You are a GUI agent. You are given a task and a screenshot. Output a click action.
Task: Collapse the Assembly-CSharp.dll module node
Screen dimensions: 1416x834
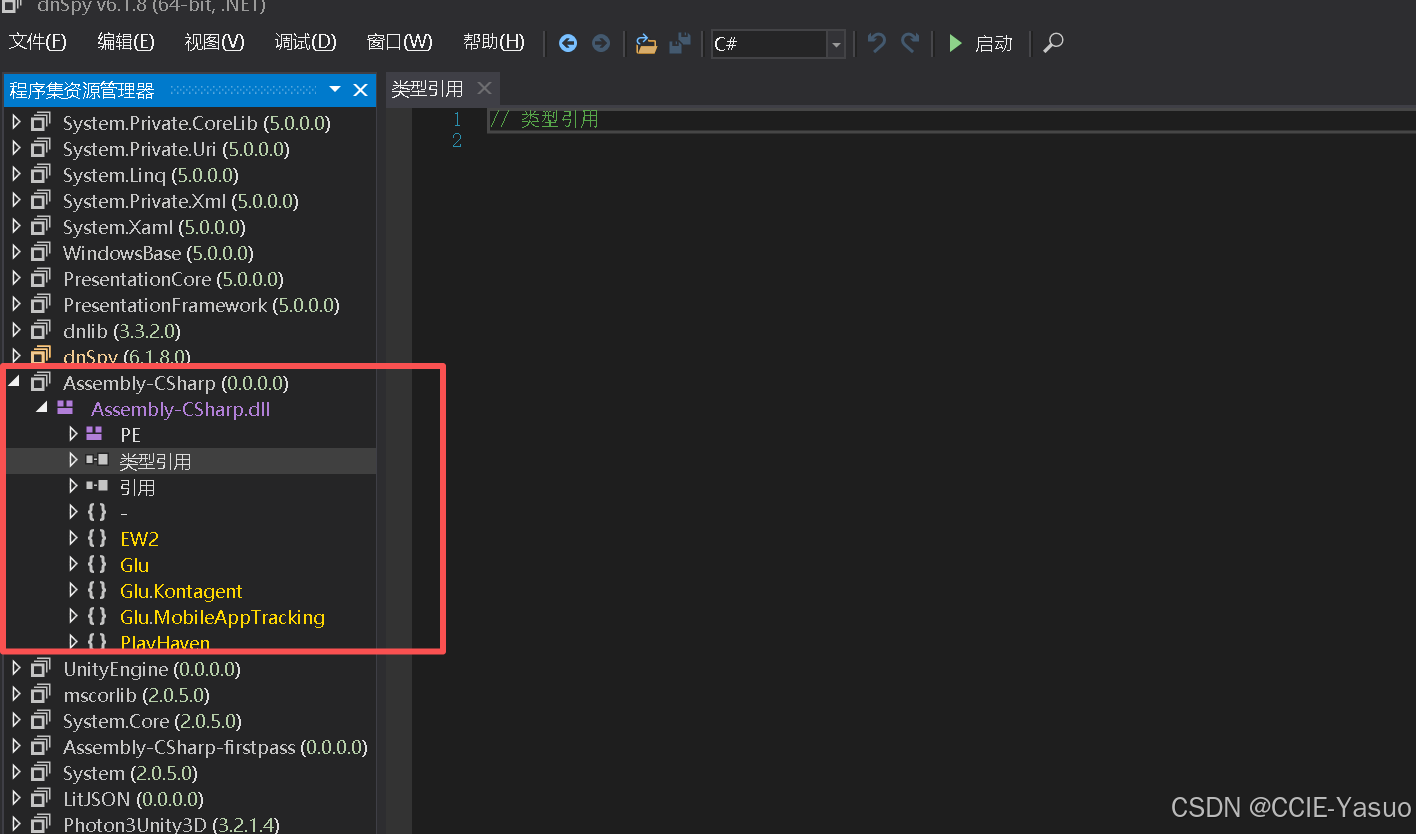pyautogui.click(x=42, y=408)
